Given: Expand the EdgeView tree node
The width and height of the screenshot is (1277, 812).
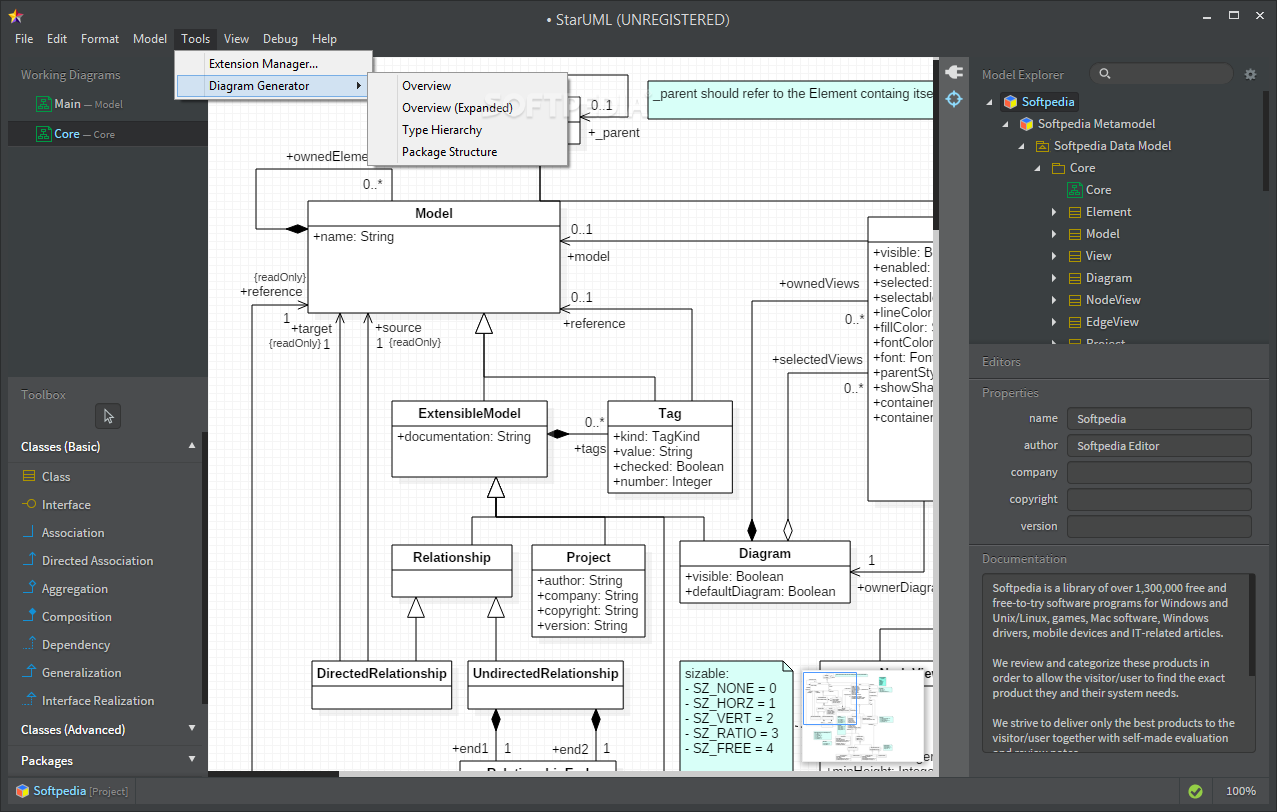Looking at the screenshot, I should [x=1054, y=322].
